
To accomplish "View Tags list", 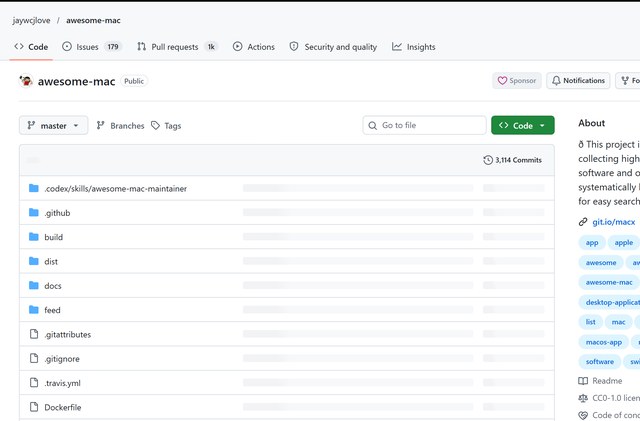I will click(166, 126).
